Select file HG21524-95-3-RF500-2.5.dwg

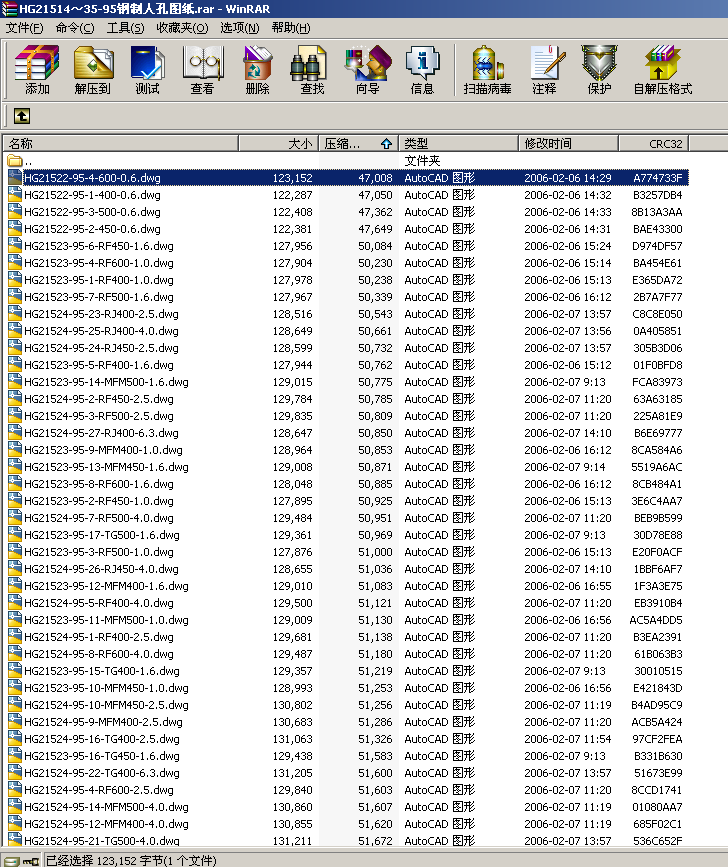pyautogui.click(x=98, y=416)
